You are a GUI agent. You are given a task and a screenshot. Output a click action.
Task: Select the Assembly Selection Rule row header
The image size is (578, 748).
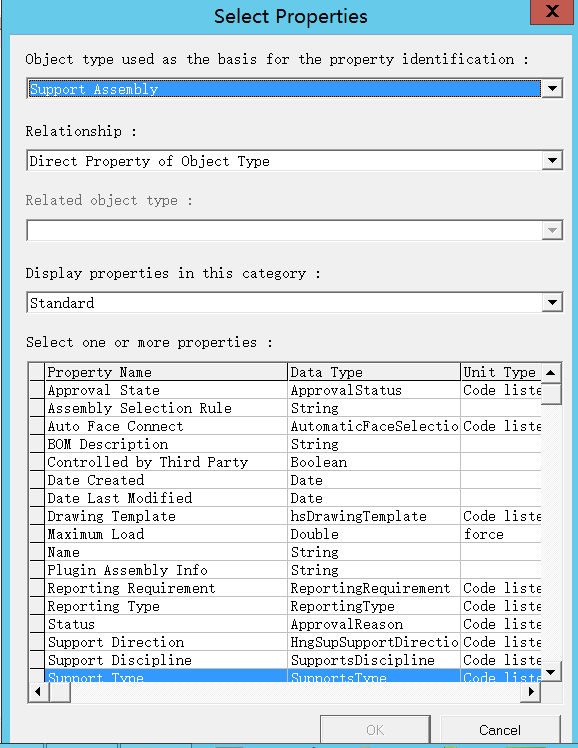tap(37, 408)
